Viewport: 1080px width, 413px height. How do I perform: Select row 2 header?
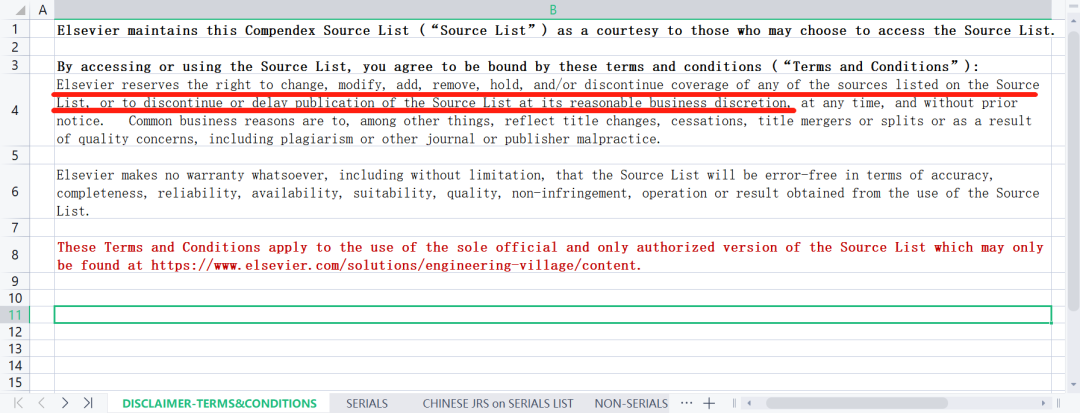click(x=15, y=47)
